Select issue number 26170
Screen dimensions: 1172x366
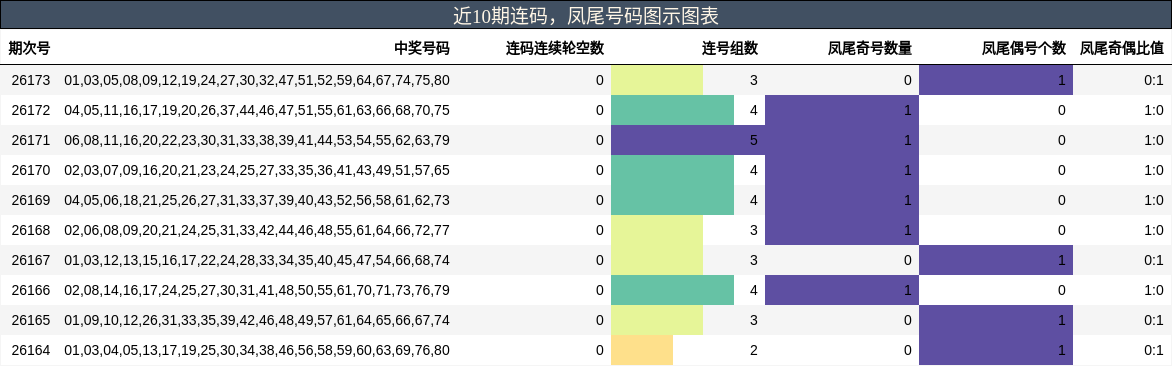click(31, 170)
